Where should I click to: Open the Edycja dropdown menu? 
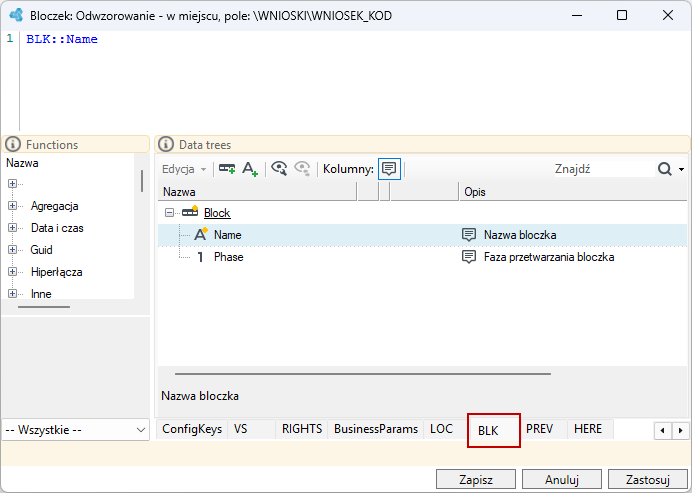(x=184, y=169)
